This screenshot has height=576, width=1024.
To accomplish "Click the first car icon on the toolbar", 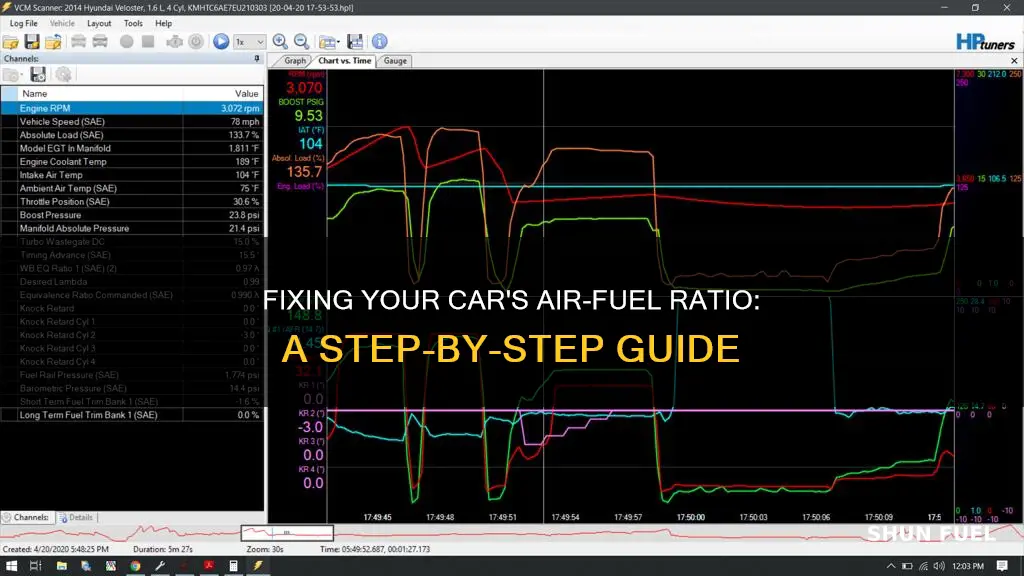I will click(x=78, y=42).
